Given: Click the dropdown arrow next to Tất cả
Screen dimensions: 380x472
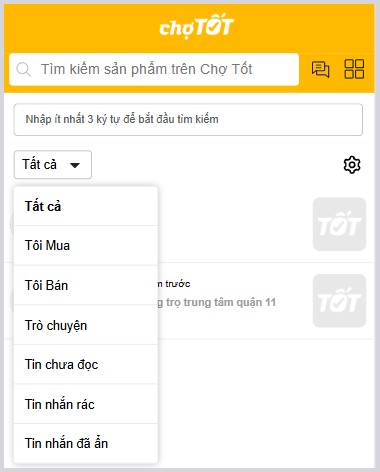Looking at the screenshot, I should 75,165.
